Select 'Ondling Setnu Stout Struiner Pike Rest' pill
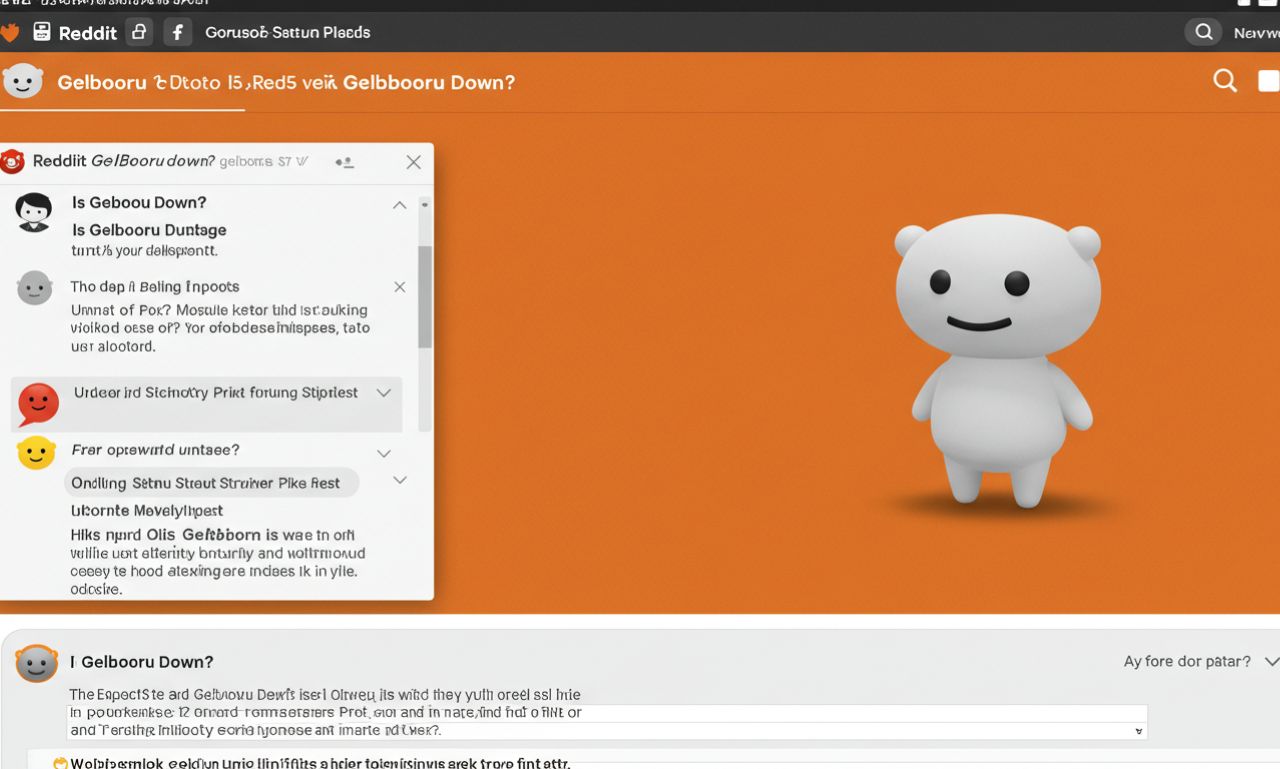The height and width of the screenshot is (769, 1280). 211,483
